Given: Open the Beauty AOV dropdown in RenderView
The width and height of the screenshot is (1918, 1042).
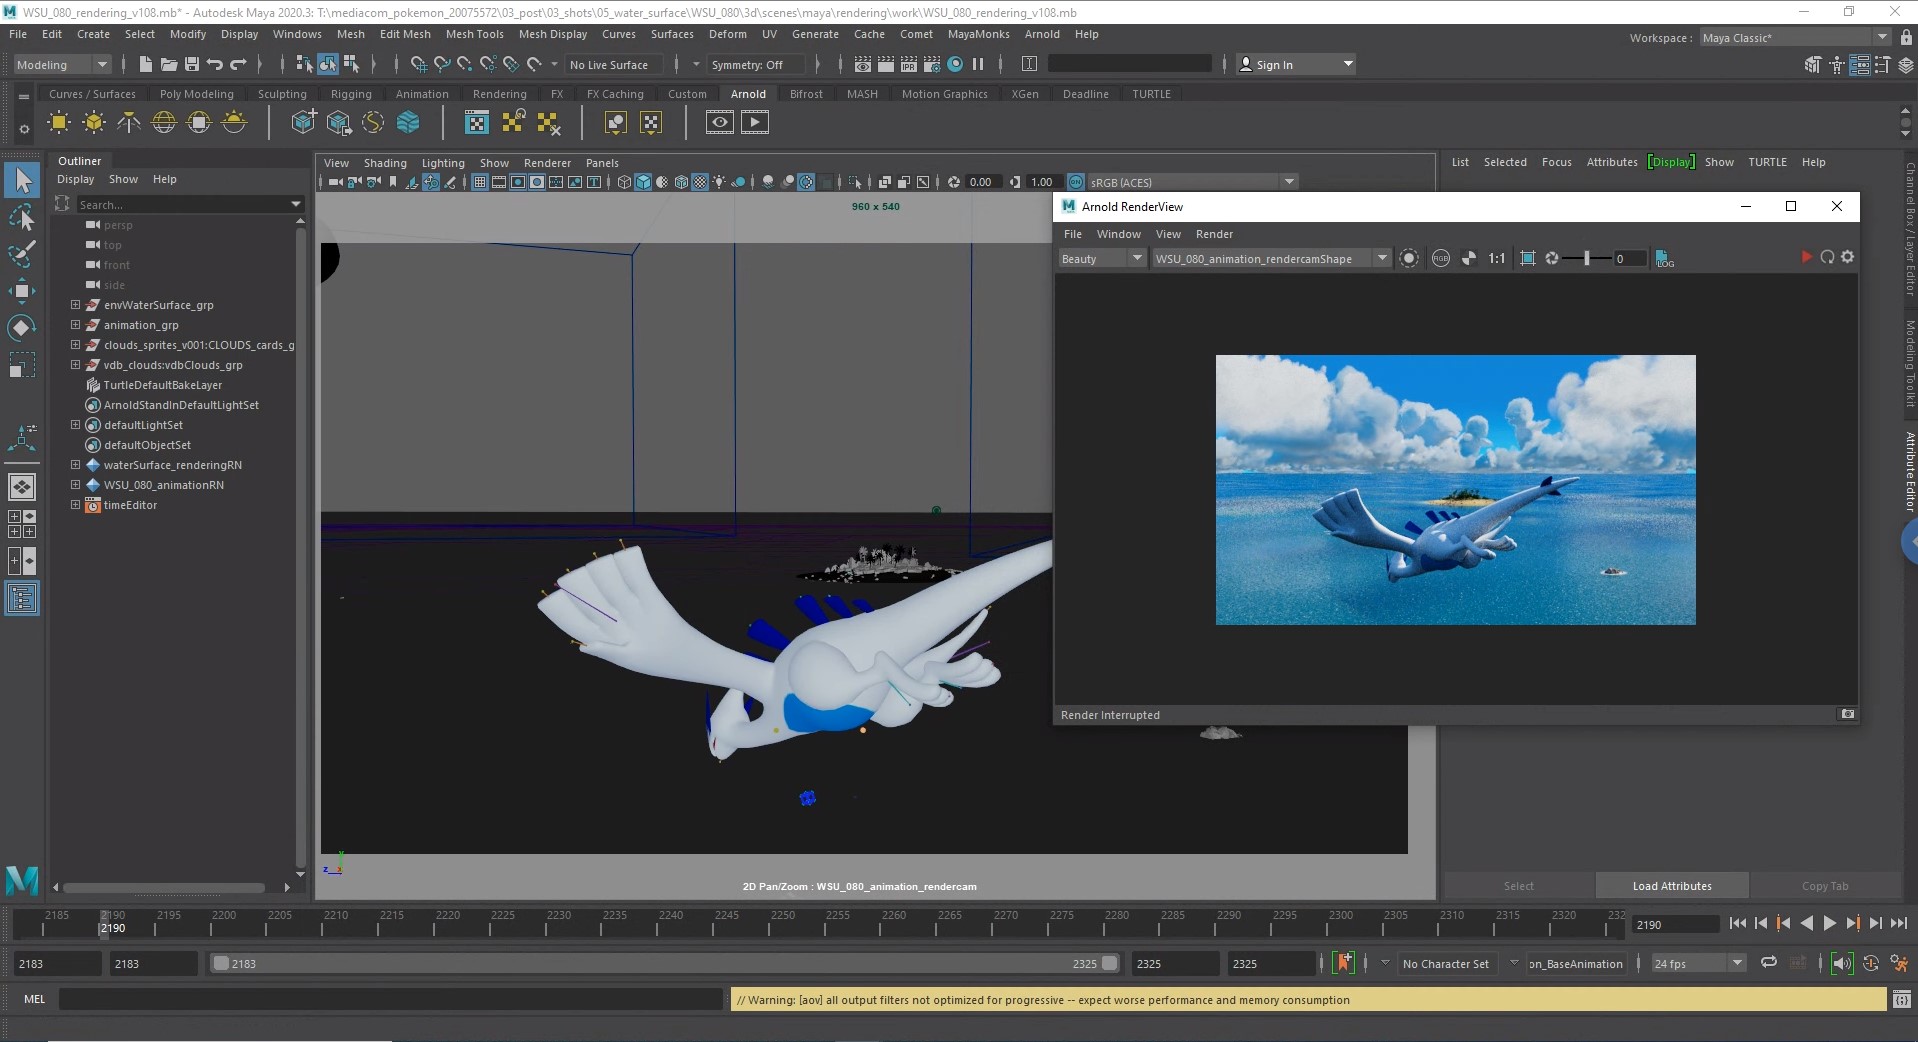Looking at the screenshot, I should (x=1101, y=258).
